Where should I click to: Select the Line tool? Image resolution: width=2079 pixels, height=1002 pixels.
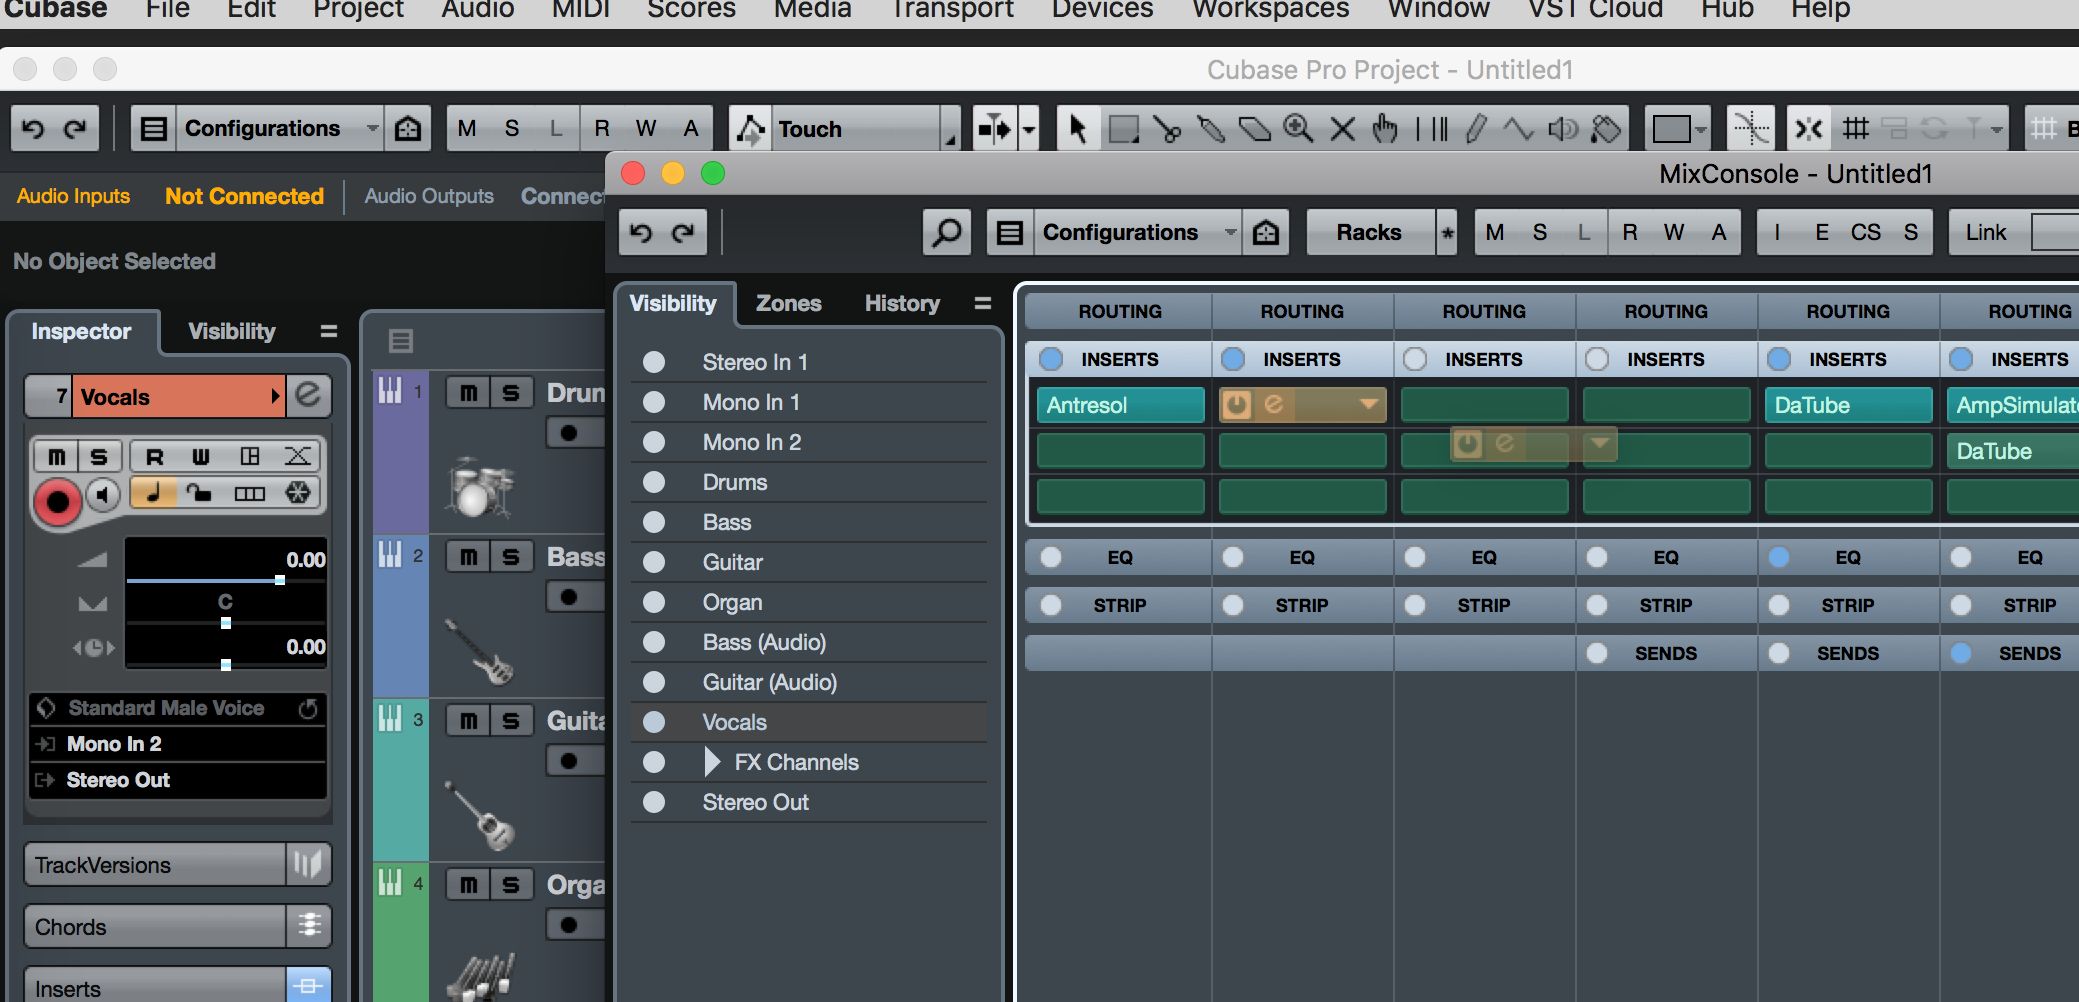tap(1518, 129)
